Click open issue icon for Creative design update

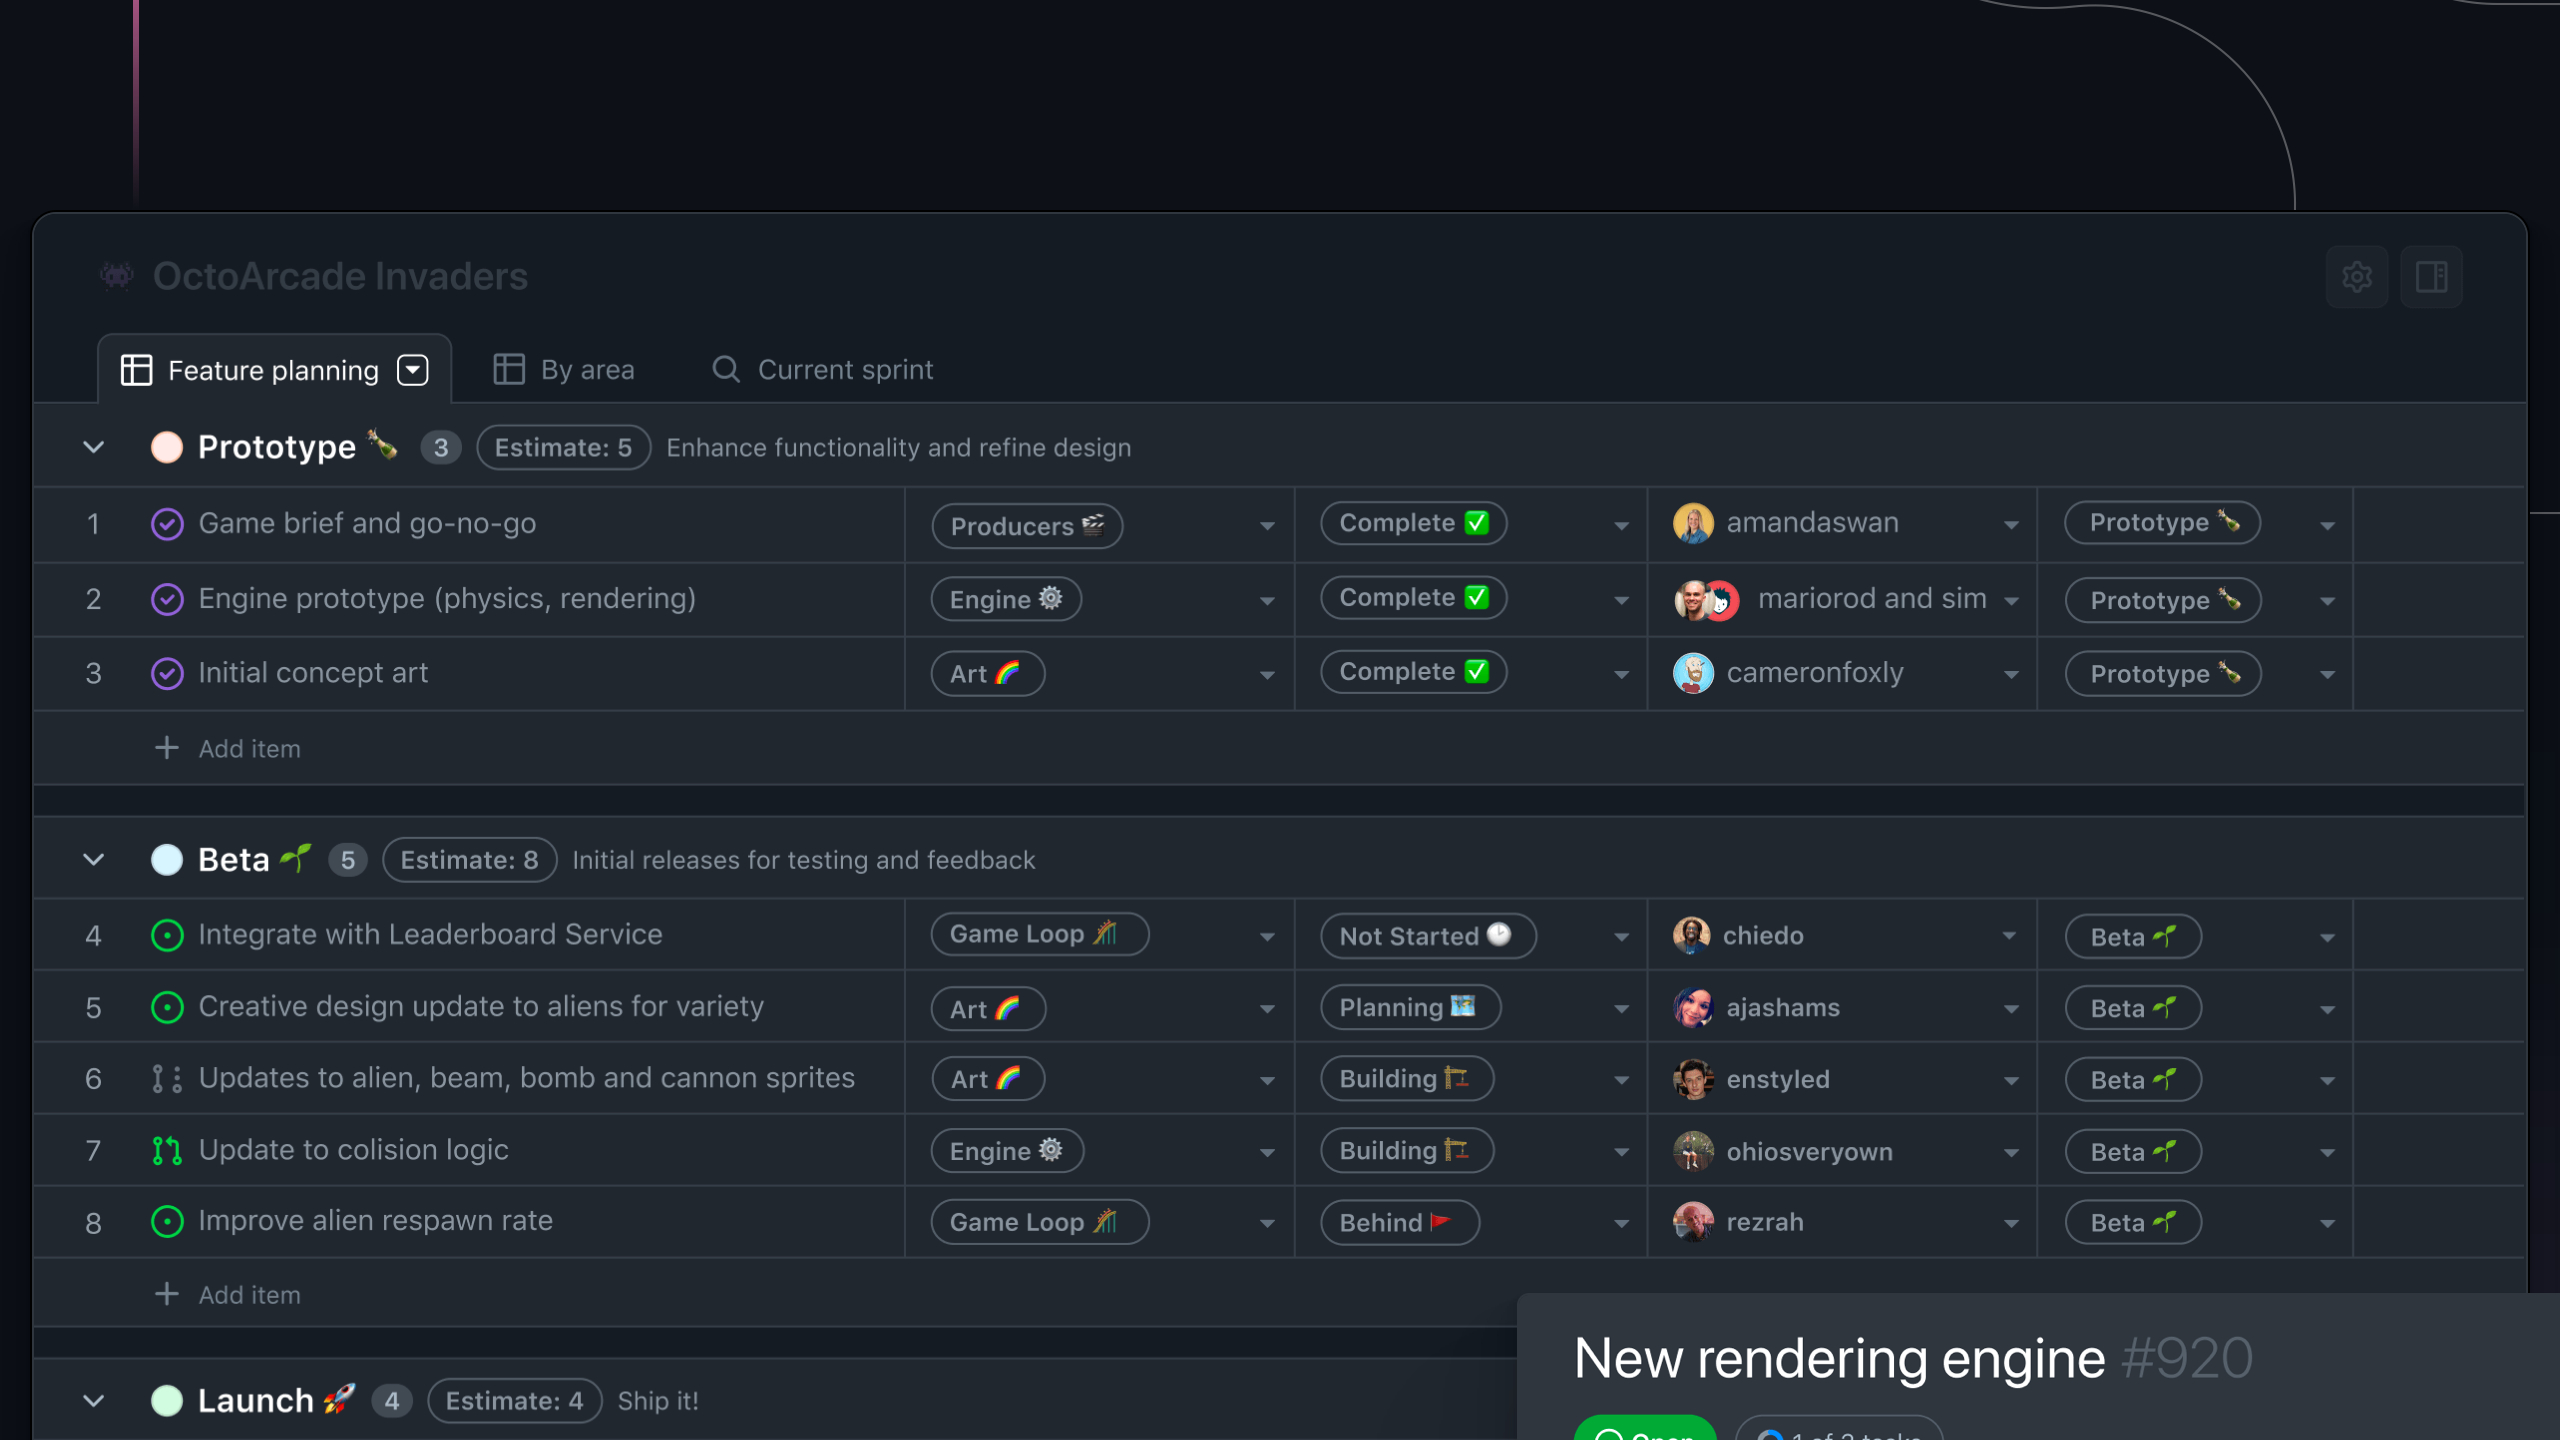pos(167,1007)
